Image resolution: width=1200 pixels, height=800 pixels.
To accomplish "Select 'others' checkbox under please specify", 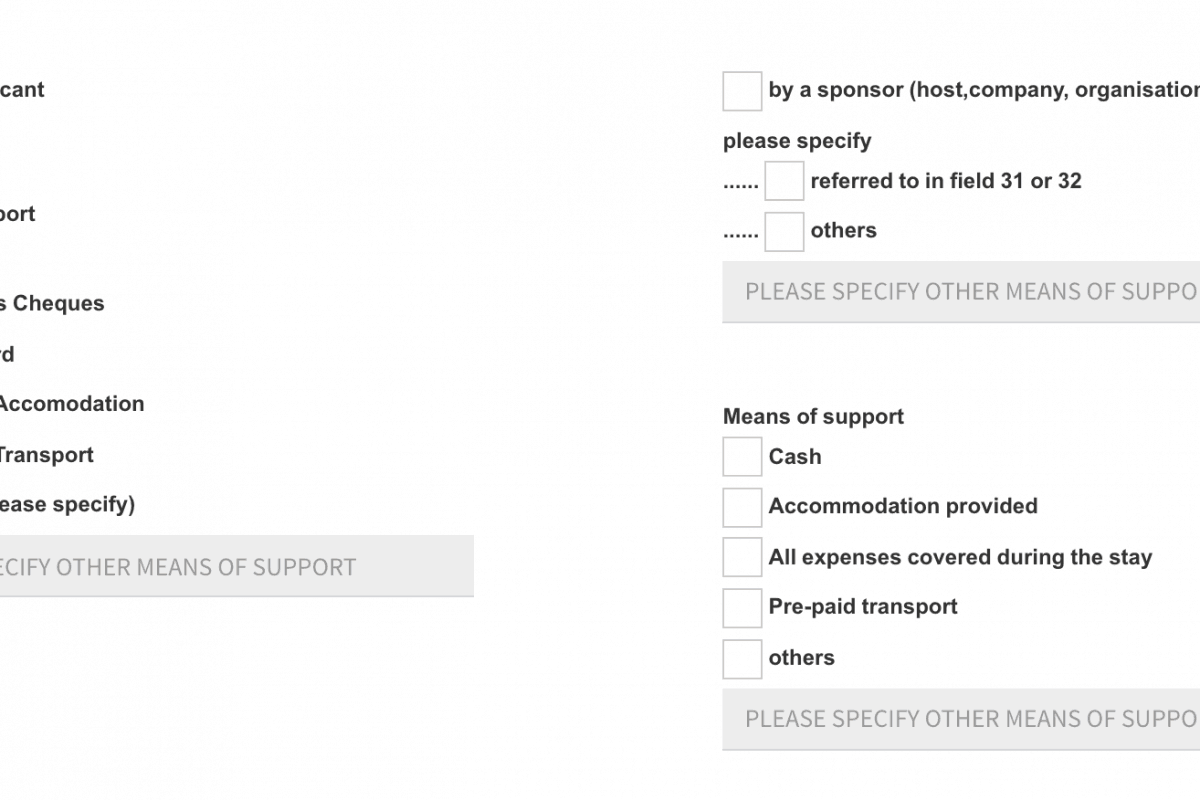I will tap(784, 231).
